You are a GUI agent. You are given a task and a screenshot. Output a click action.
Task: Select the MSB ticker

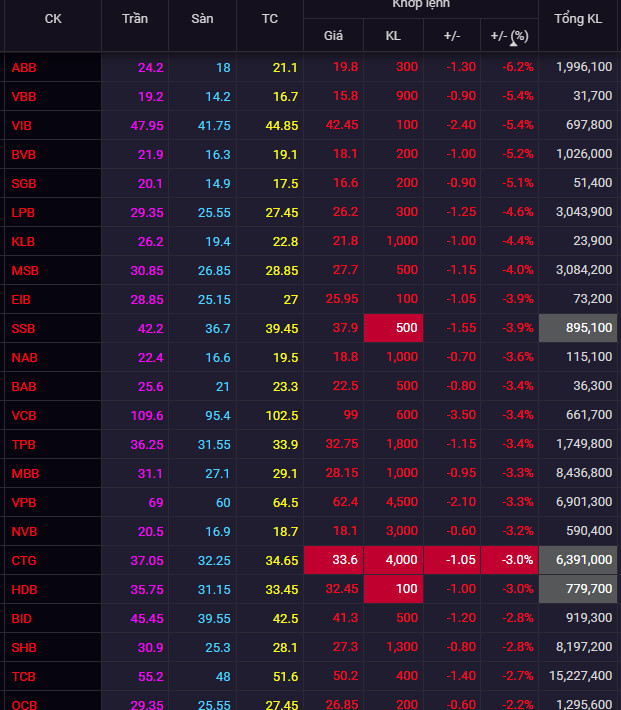click(x=25, y=271)
